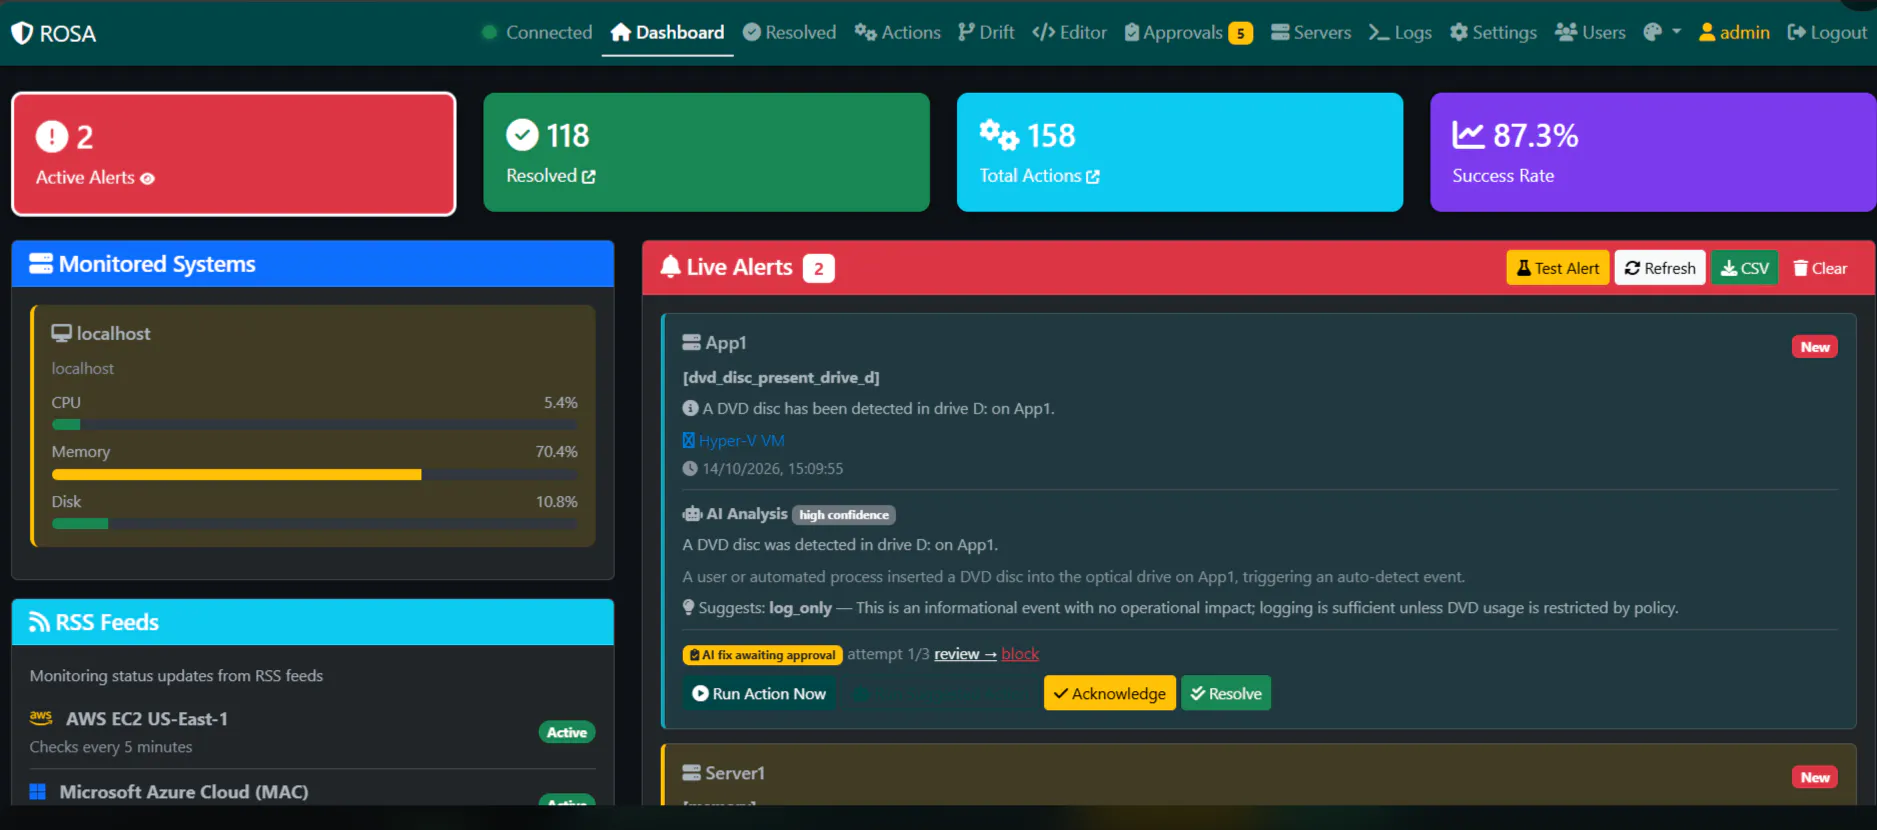Screen dimensions: 1877x830
Task: Acknowledge the App1 alert
Action: point(1109,694)
